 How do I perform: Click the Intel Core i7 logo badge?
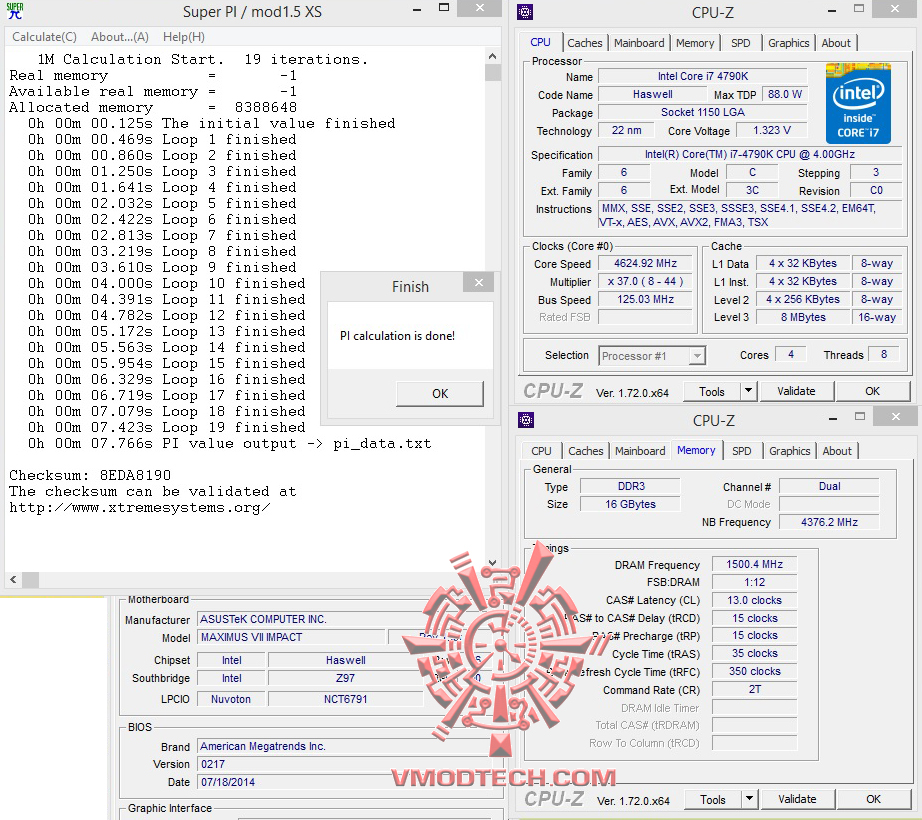click(x=858, y=103)
